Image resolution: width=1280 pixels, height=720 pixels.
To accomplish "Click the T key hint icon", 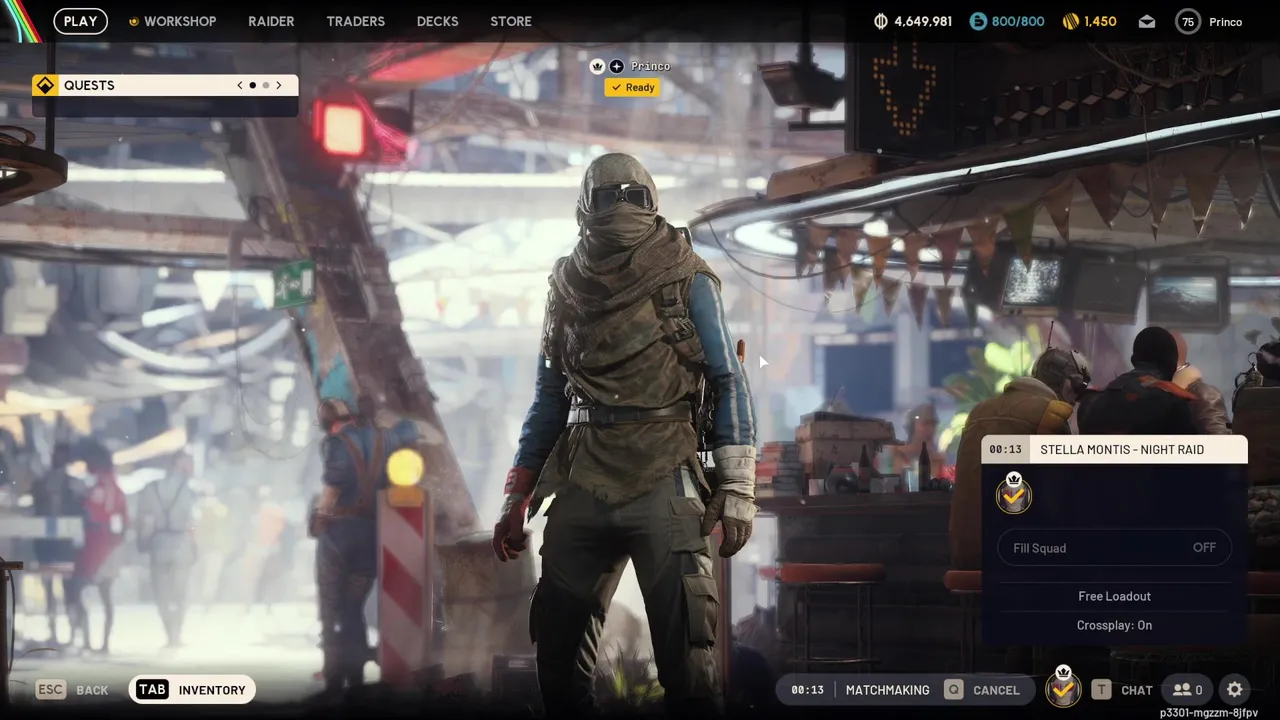I will click(x=1101, y=690).
